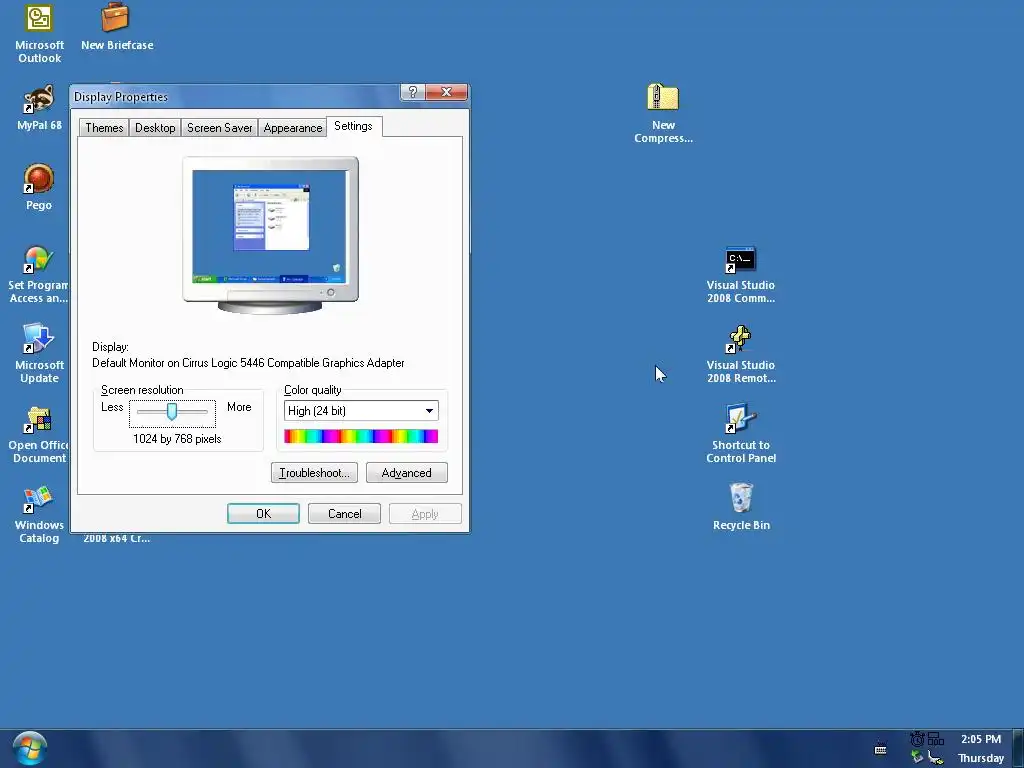Click the 'Default Monitor on Cirrus Logic' text
This screenshot has height=768, width=1024.
click(248, 363)
